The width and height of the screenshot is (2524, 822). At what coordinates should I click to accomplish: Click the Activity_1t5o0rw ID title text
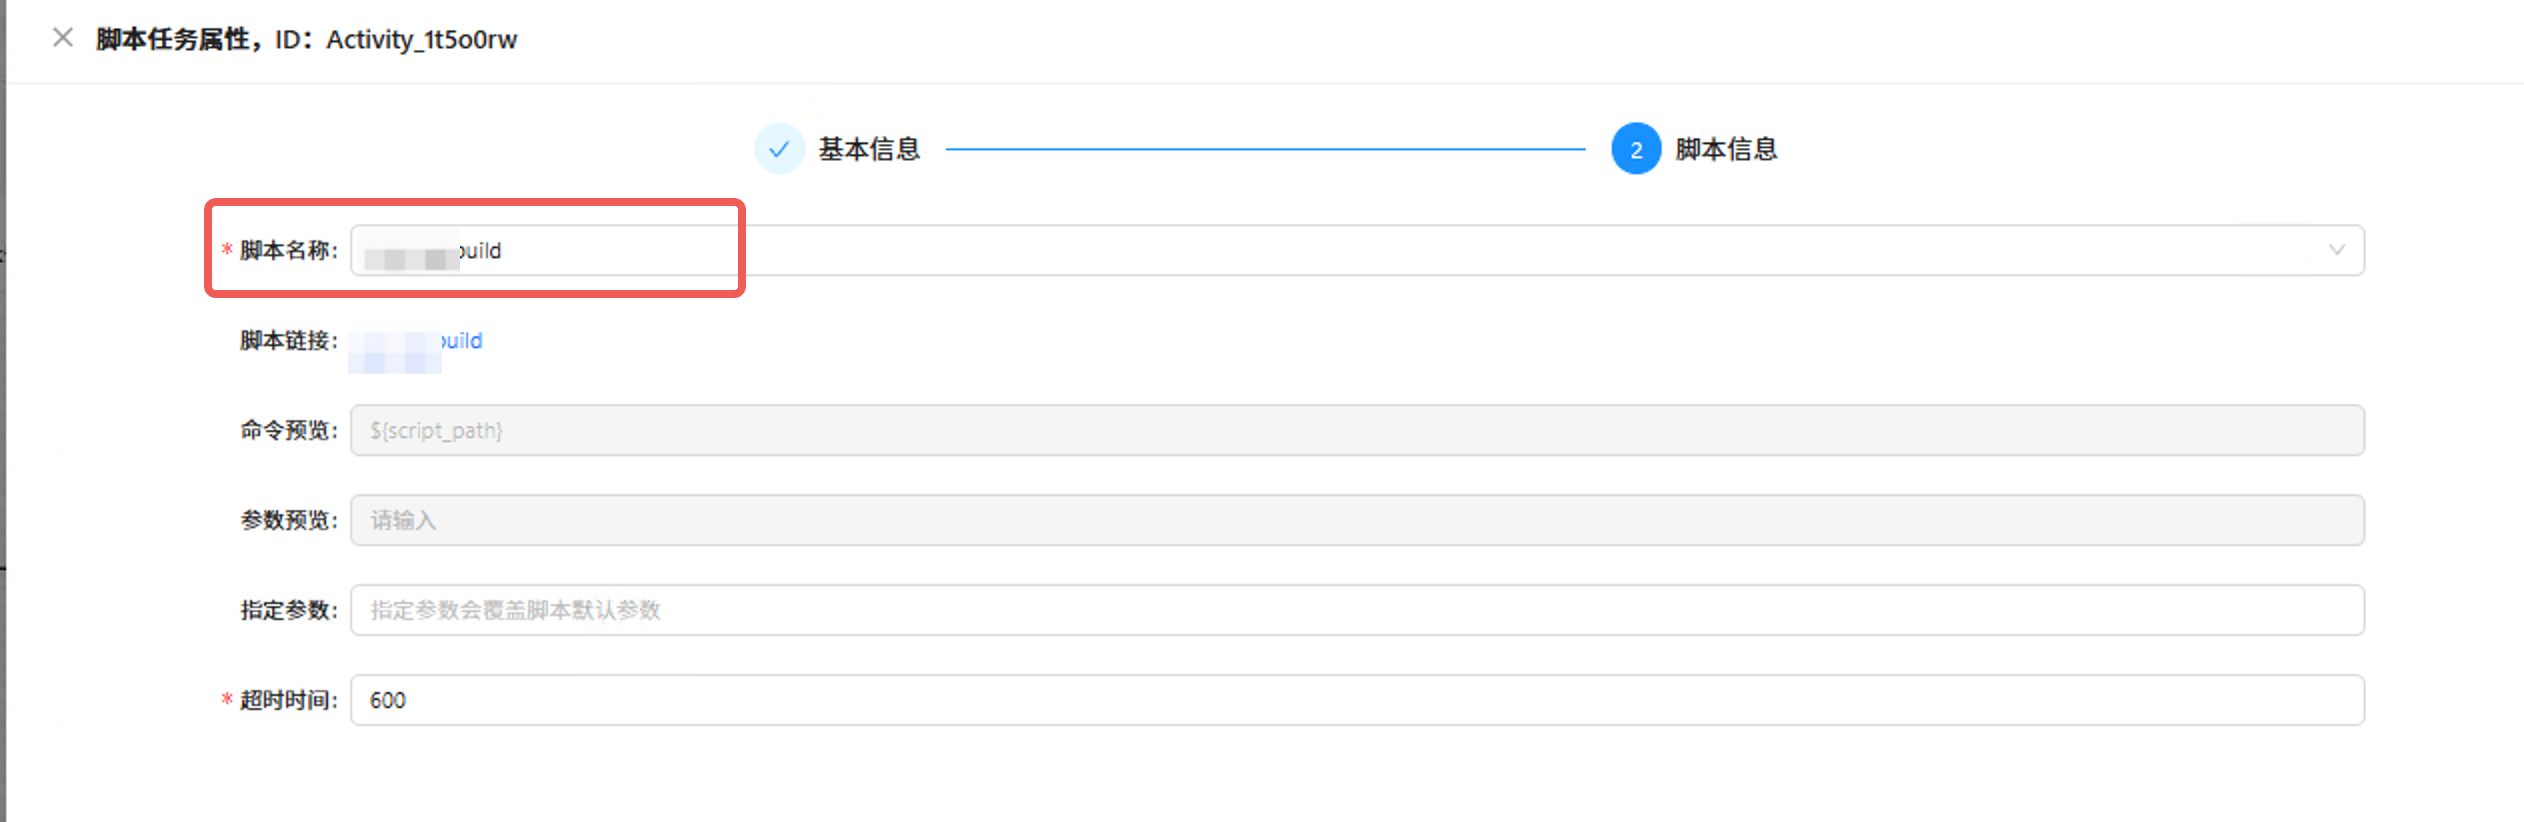(421, 39)
